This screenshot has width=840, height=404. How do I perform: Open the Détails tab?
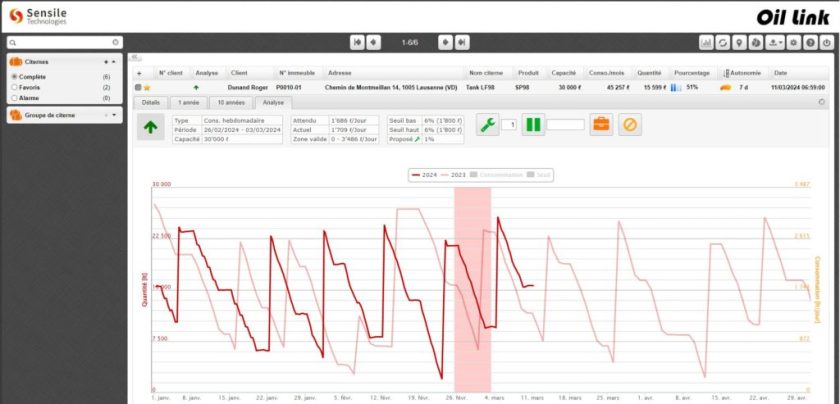[151, 102]
